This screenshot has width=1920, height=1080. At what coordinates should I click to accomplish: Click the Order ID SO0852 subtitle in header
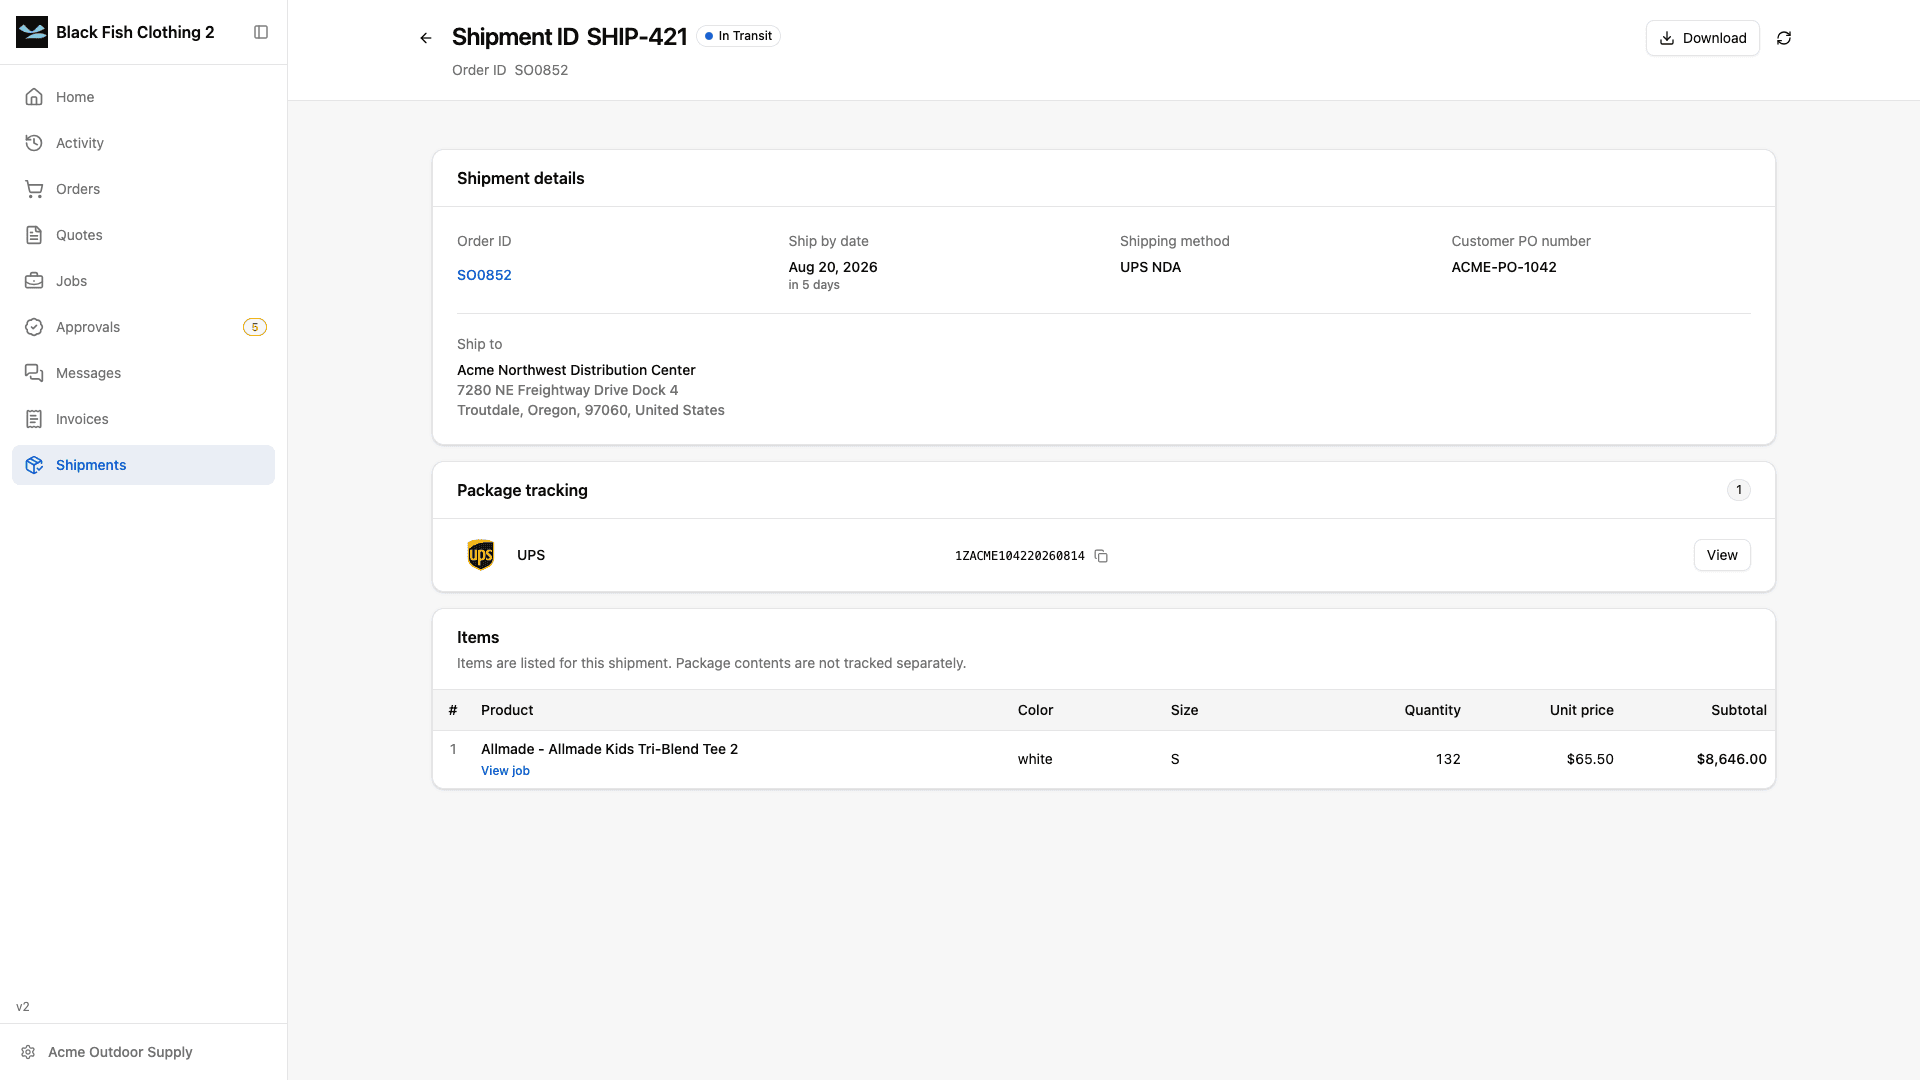click(510, 70)
